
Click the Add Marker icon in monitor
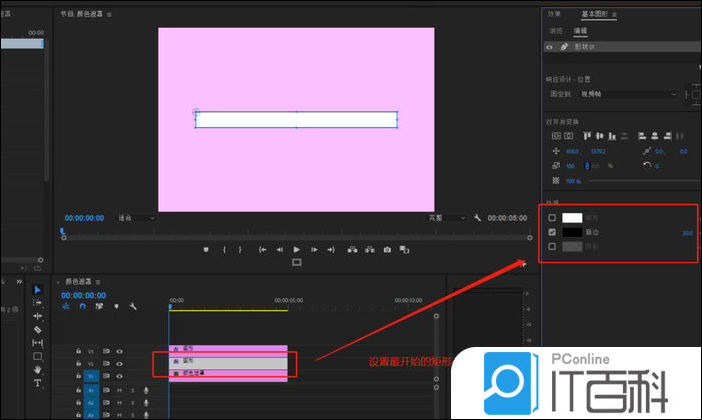[x=206, y=249]
